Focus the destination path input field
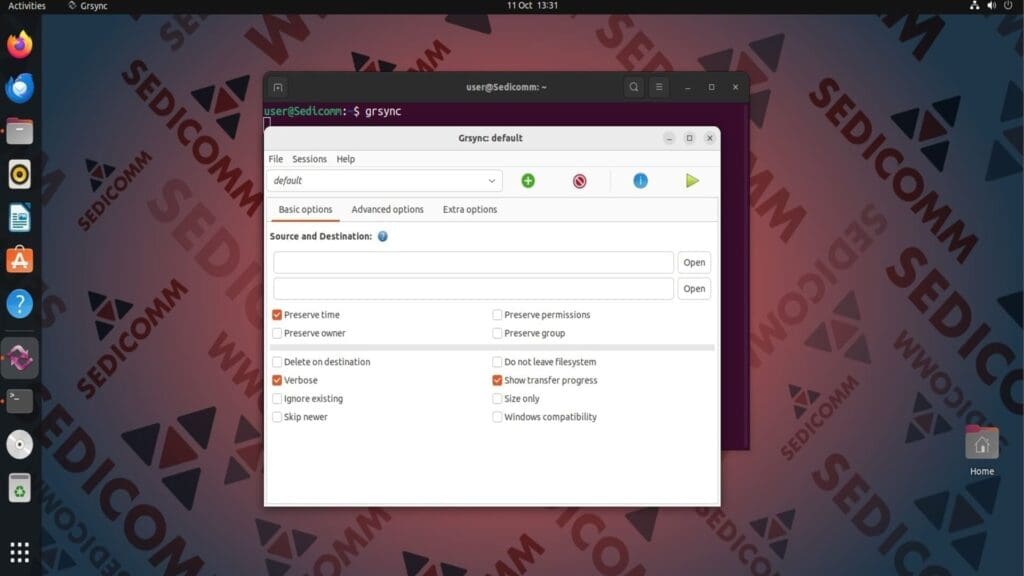 point(473,289)
